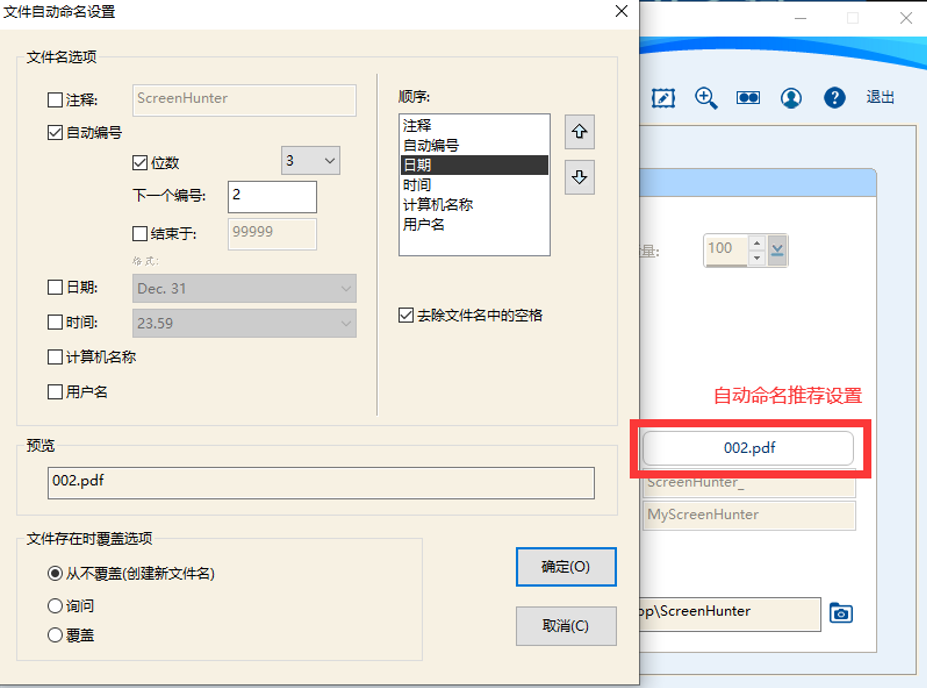This screenshot has height=688, width=927.
Task: Select 时间 in the order list
Action: [x=474, y=185]
